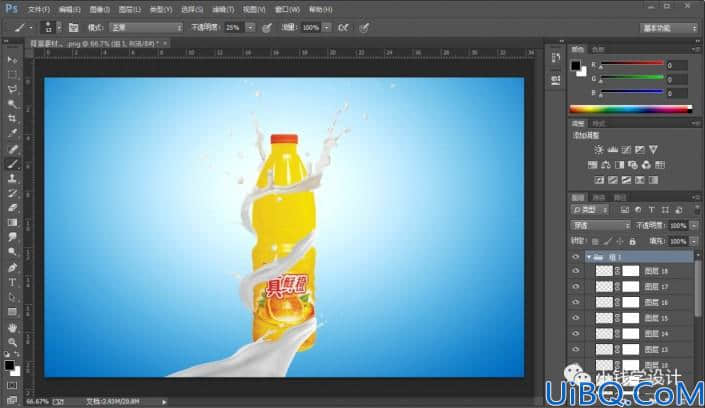Collapse the 组 1 group
This screenshot has height=408, width=705.
coord(589,257)
